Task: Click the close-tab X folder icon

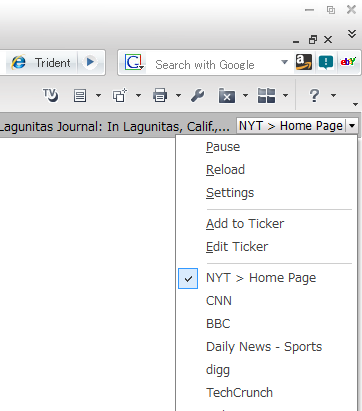Action: click(x=227, y=96)
